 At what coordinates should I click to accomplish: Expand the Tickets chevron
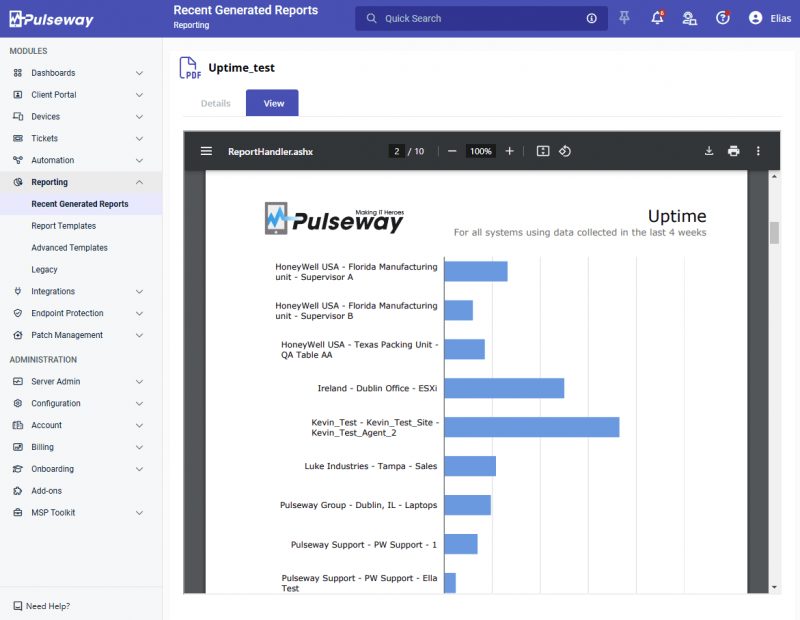coord(139,138)
